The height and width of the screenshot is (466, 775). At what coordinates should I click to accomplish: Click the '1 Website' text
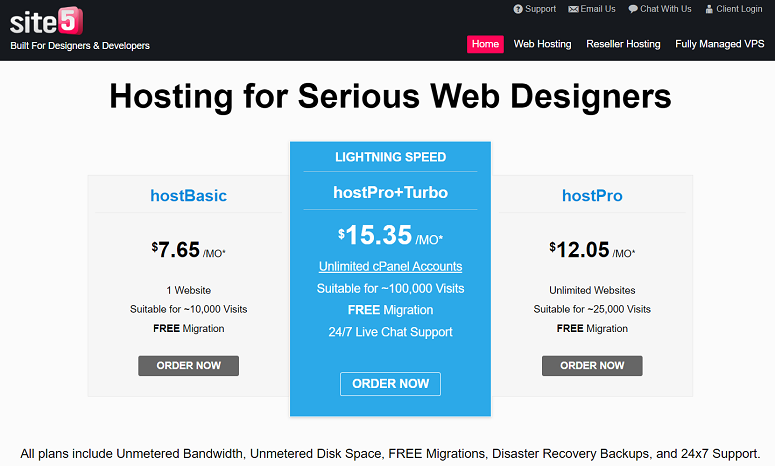coord(188,291)
